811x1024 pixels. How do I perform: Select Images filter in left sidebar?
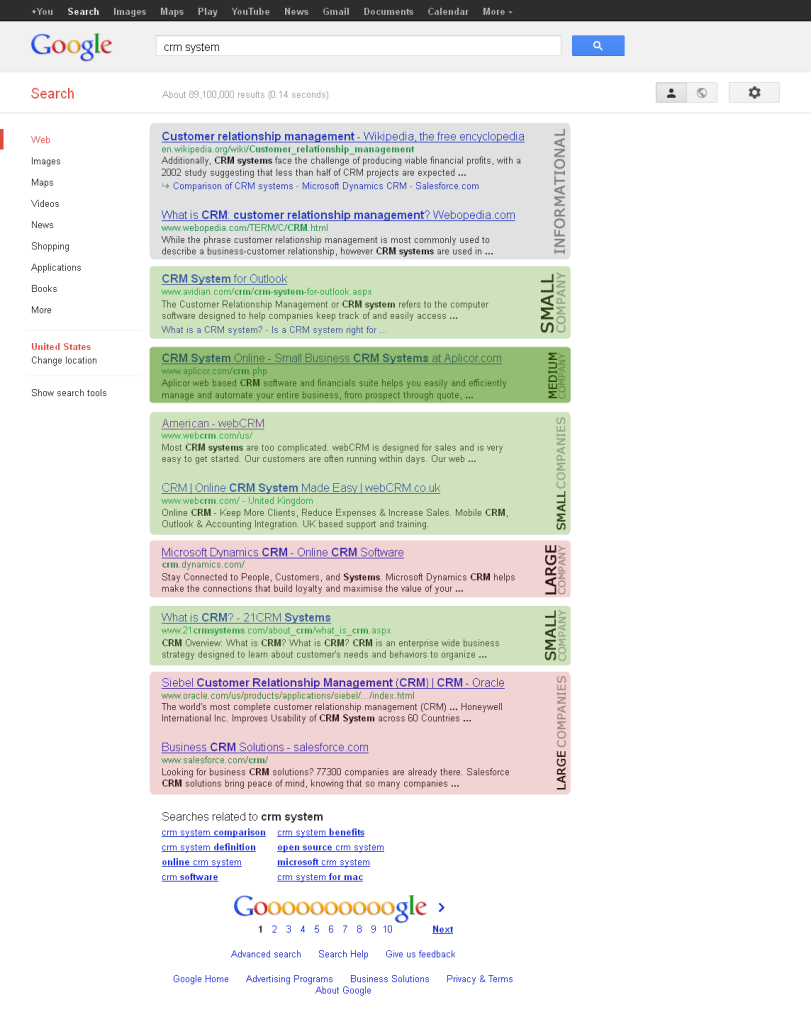[x=46, y=161]
